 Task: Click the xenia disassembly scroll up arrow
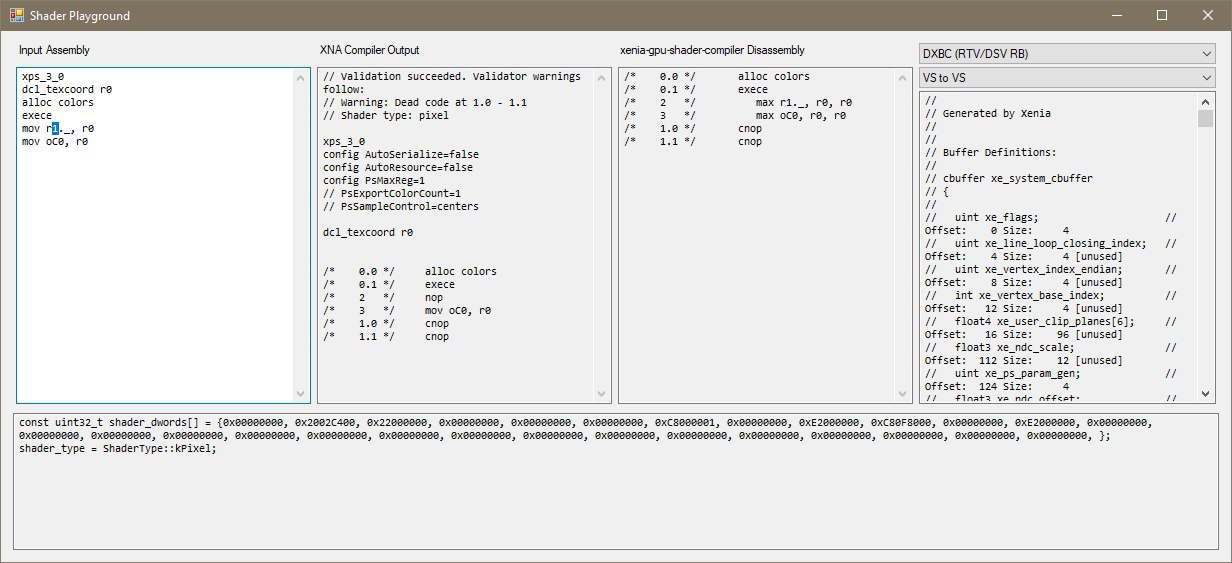point(903,77)
